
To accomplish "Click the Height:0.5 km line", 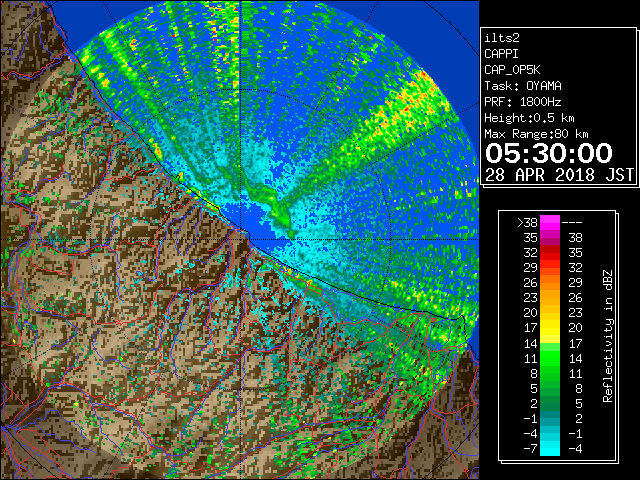I will 529,118.
